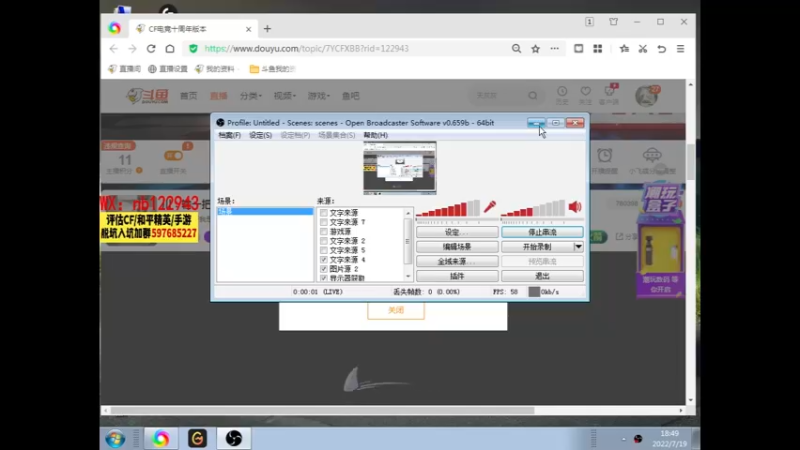Open the browser home page icon

[170, 48]
